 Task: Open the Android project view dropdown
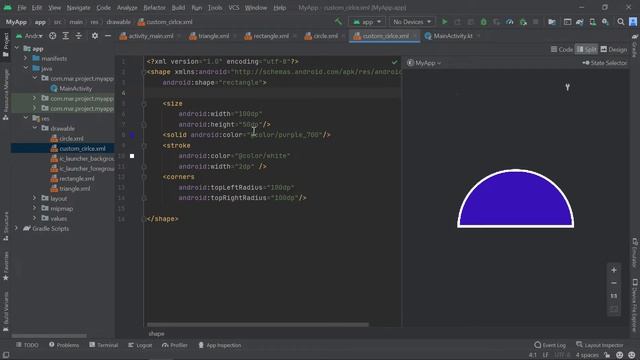point(29,36)
